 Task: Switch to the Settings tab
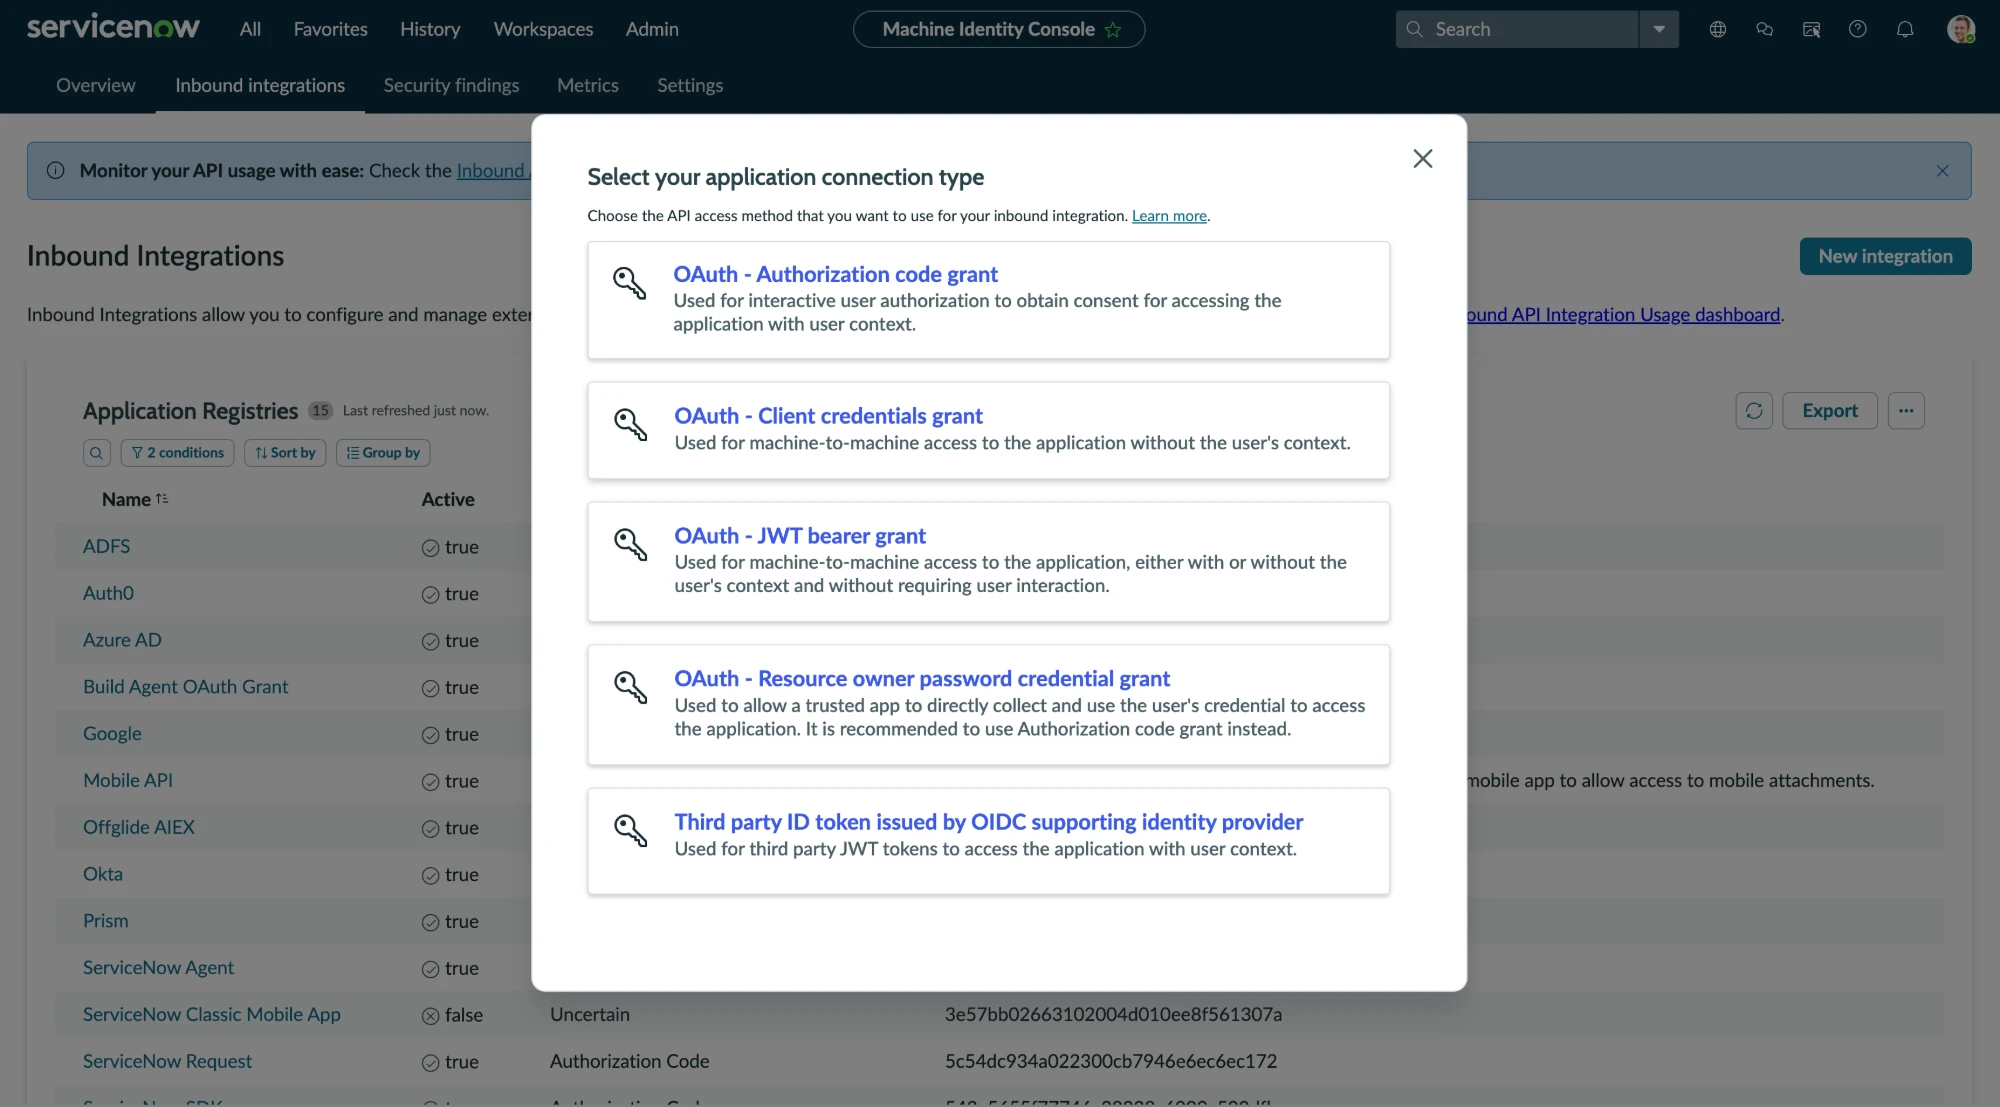point(690,85)
